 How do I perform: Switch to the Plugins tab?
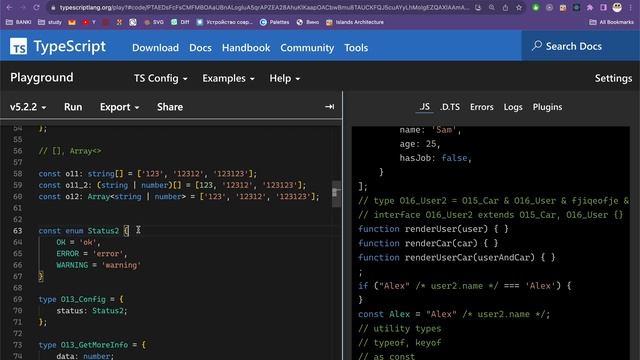point(547,107)
